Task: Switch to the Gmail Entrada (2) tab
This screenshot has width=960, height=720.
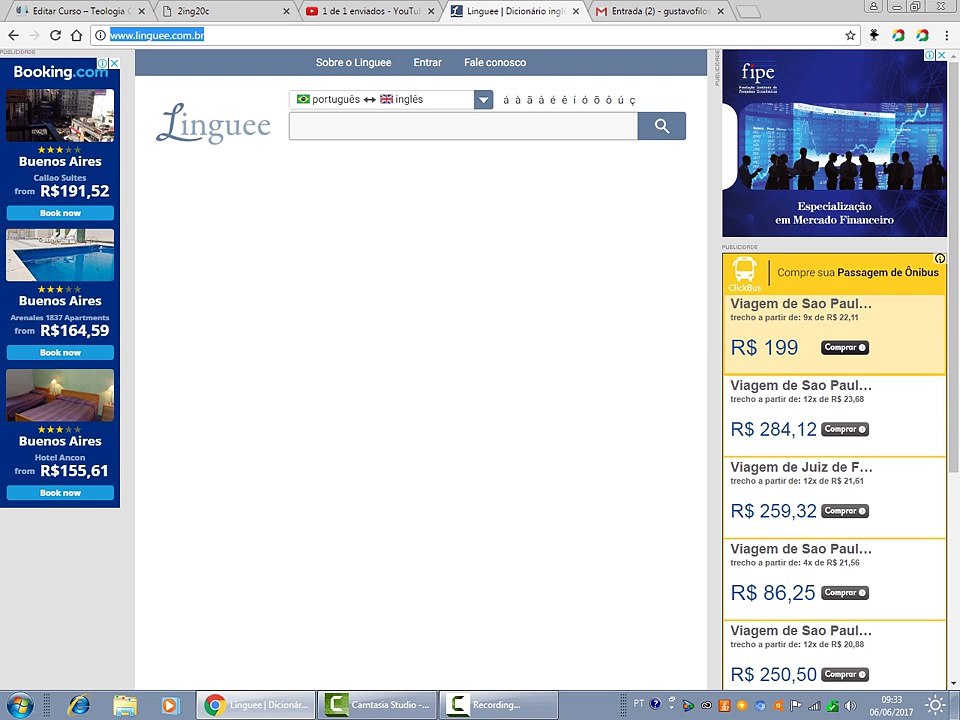Action: coord(661,11)
